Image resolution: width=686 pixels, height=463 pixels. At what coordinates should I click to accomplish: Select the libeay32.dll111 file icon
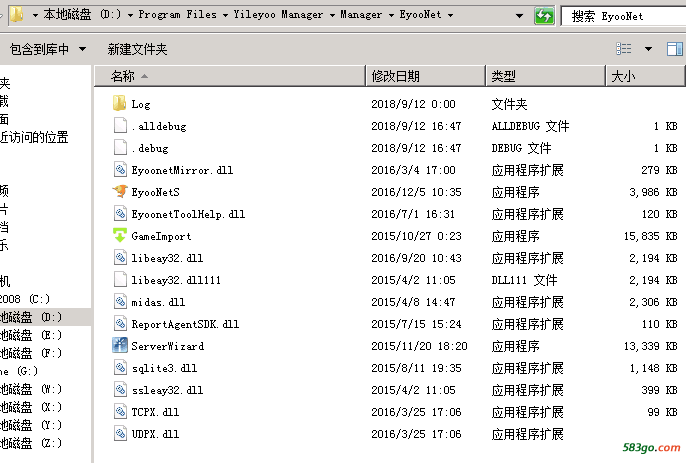tap(120, 279)
